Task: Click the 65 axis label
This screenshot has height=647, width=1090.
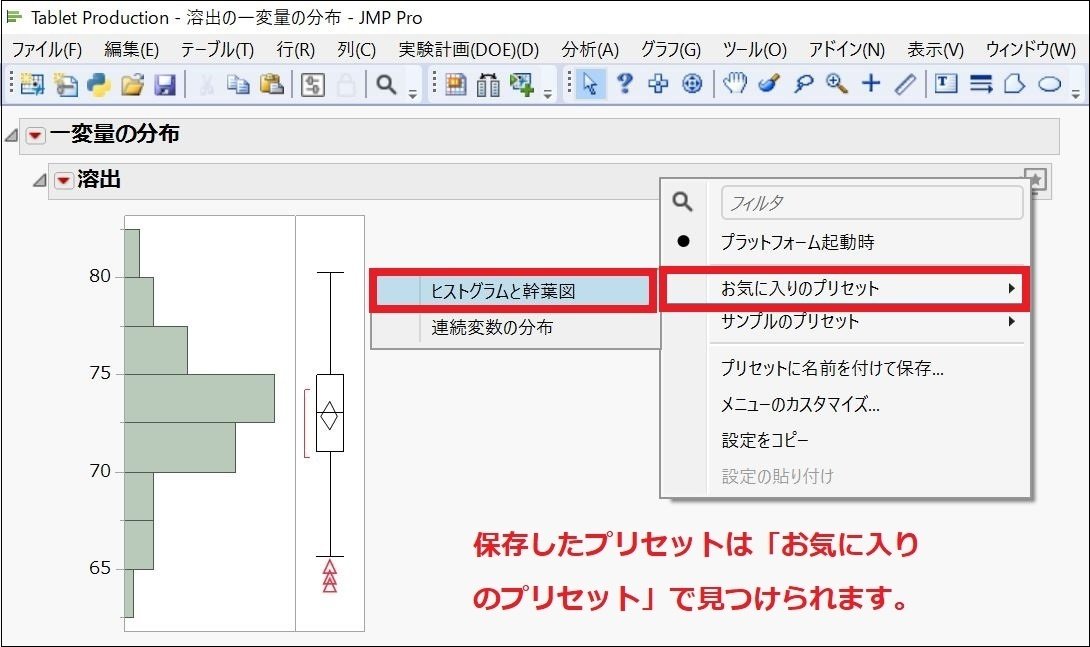Action: 100,568
